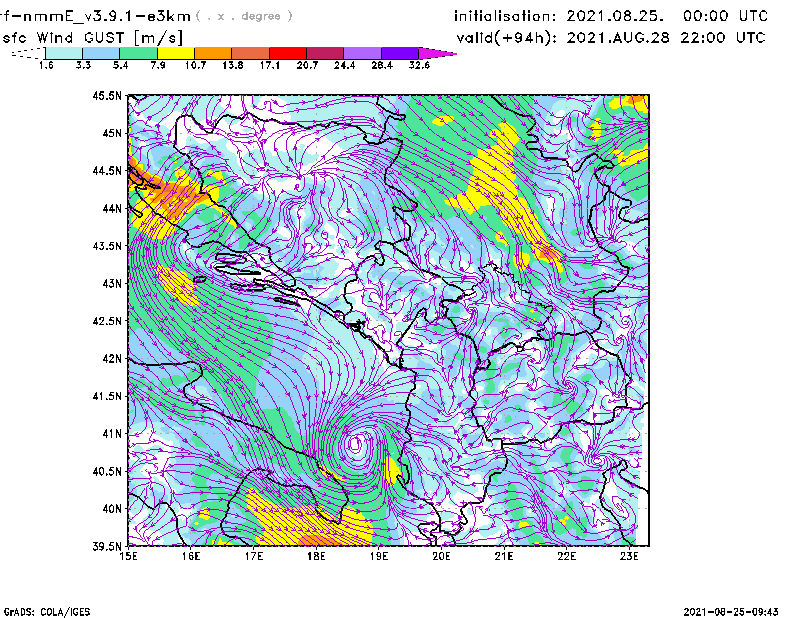Image resolution: width=800 pixels, height=618 pixels.
Task: Click the legend value 13.8
Action: click(233, 65)
